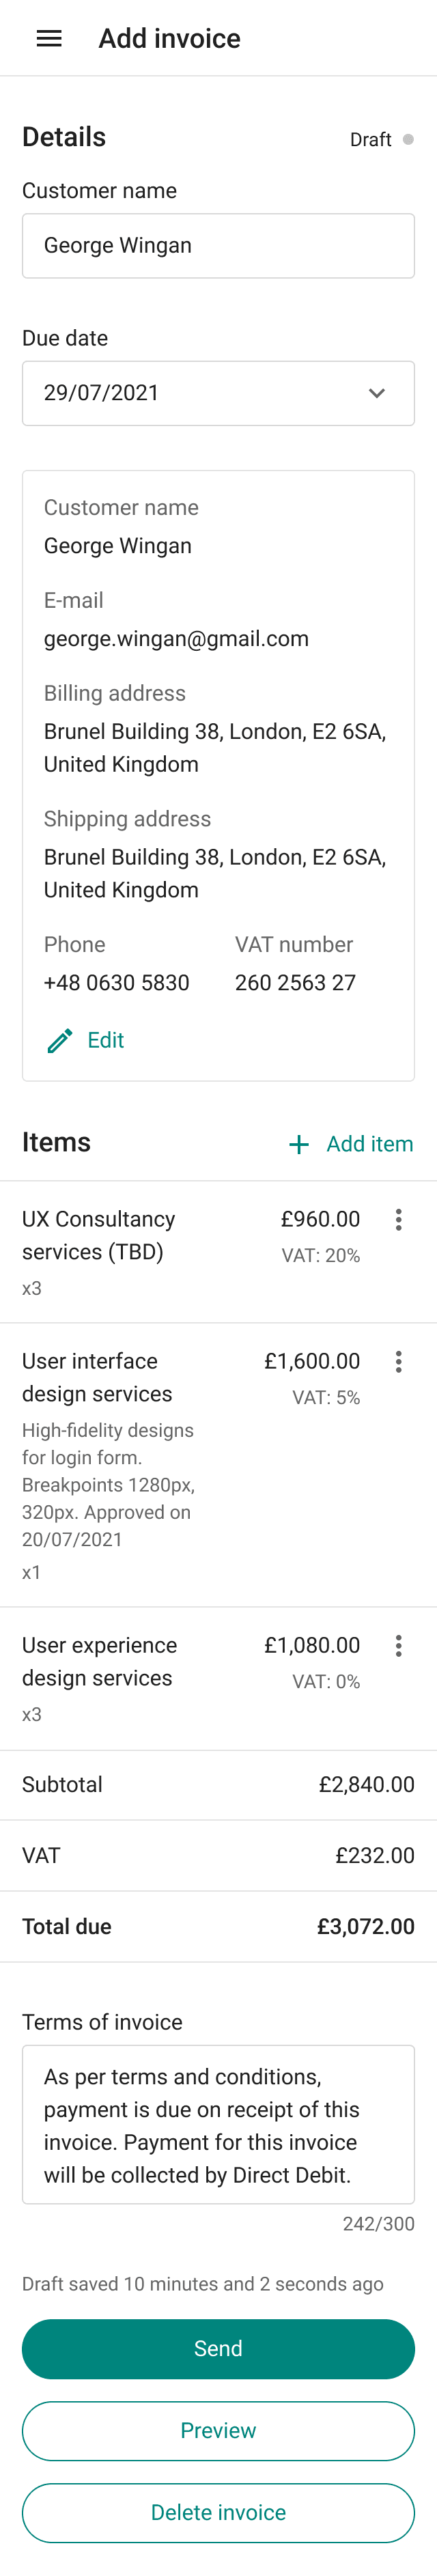Open the 29/07/2021 due date selector
Screen dimensions: 437x2576
(218, 393)
